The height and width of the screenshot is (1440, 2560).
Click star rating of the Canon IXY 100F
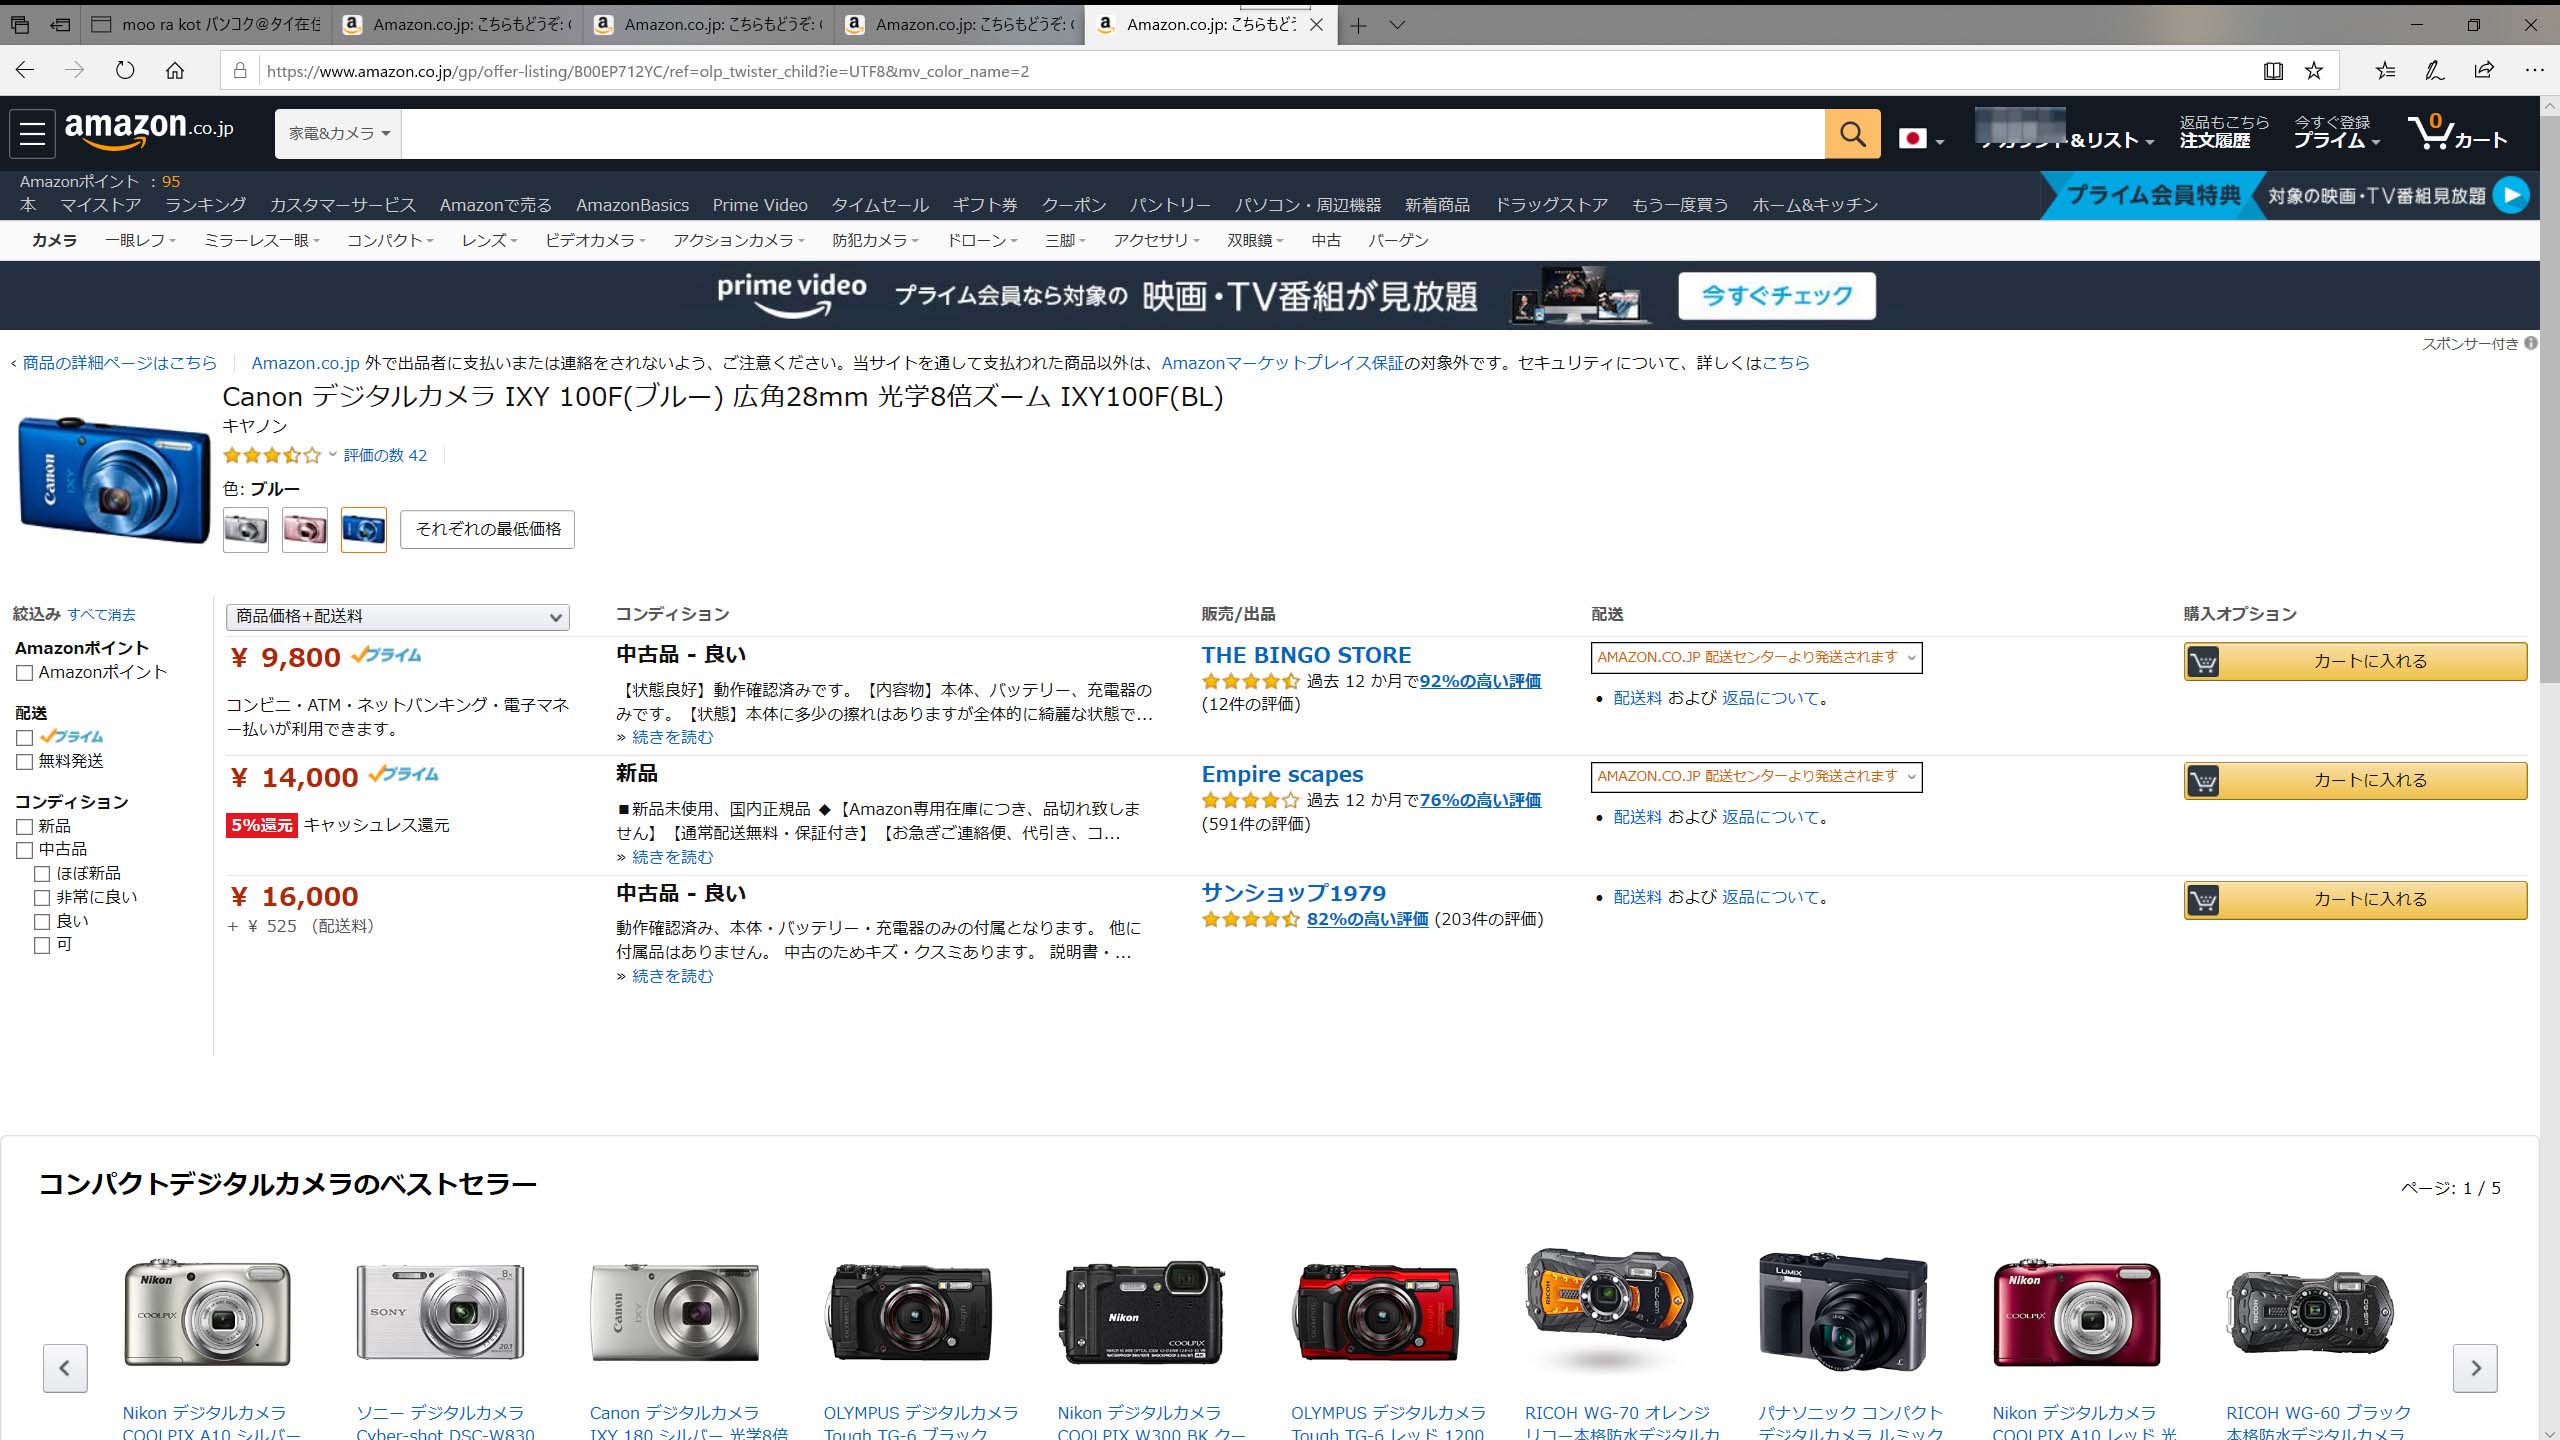click(x=272, y=455)
